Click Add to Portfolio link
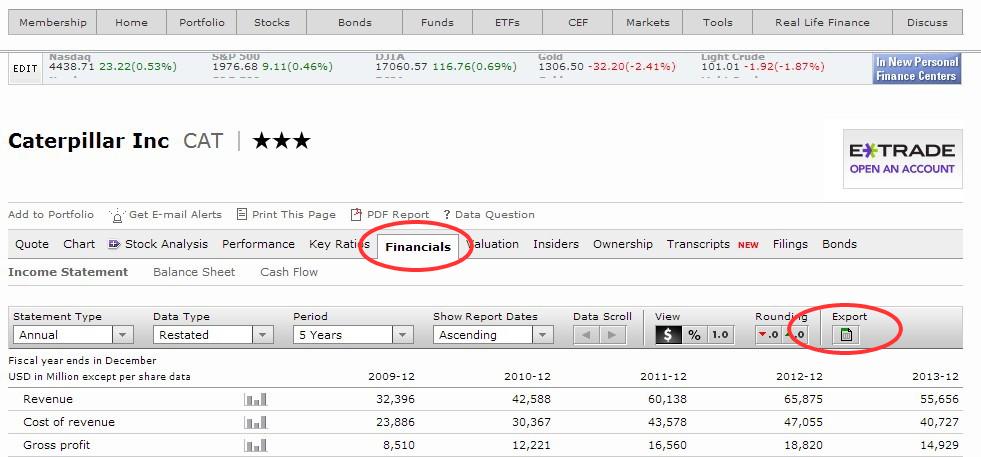Screen dimensions: 981x457 tap(51, 215)
